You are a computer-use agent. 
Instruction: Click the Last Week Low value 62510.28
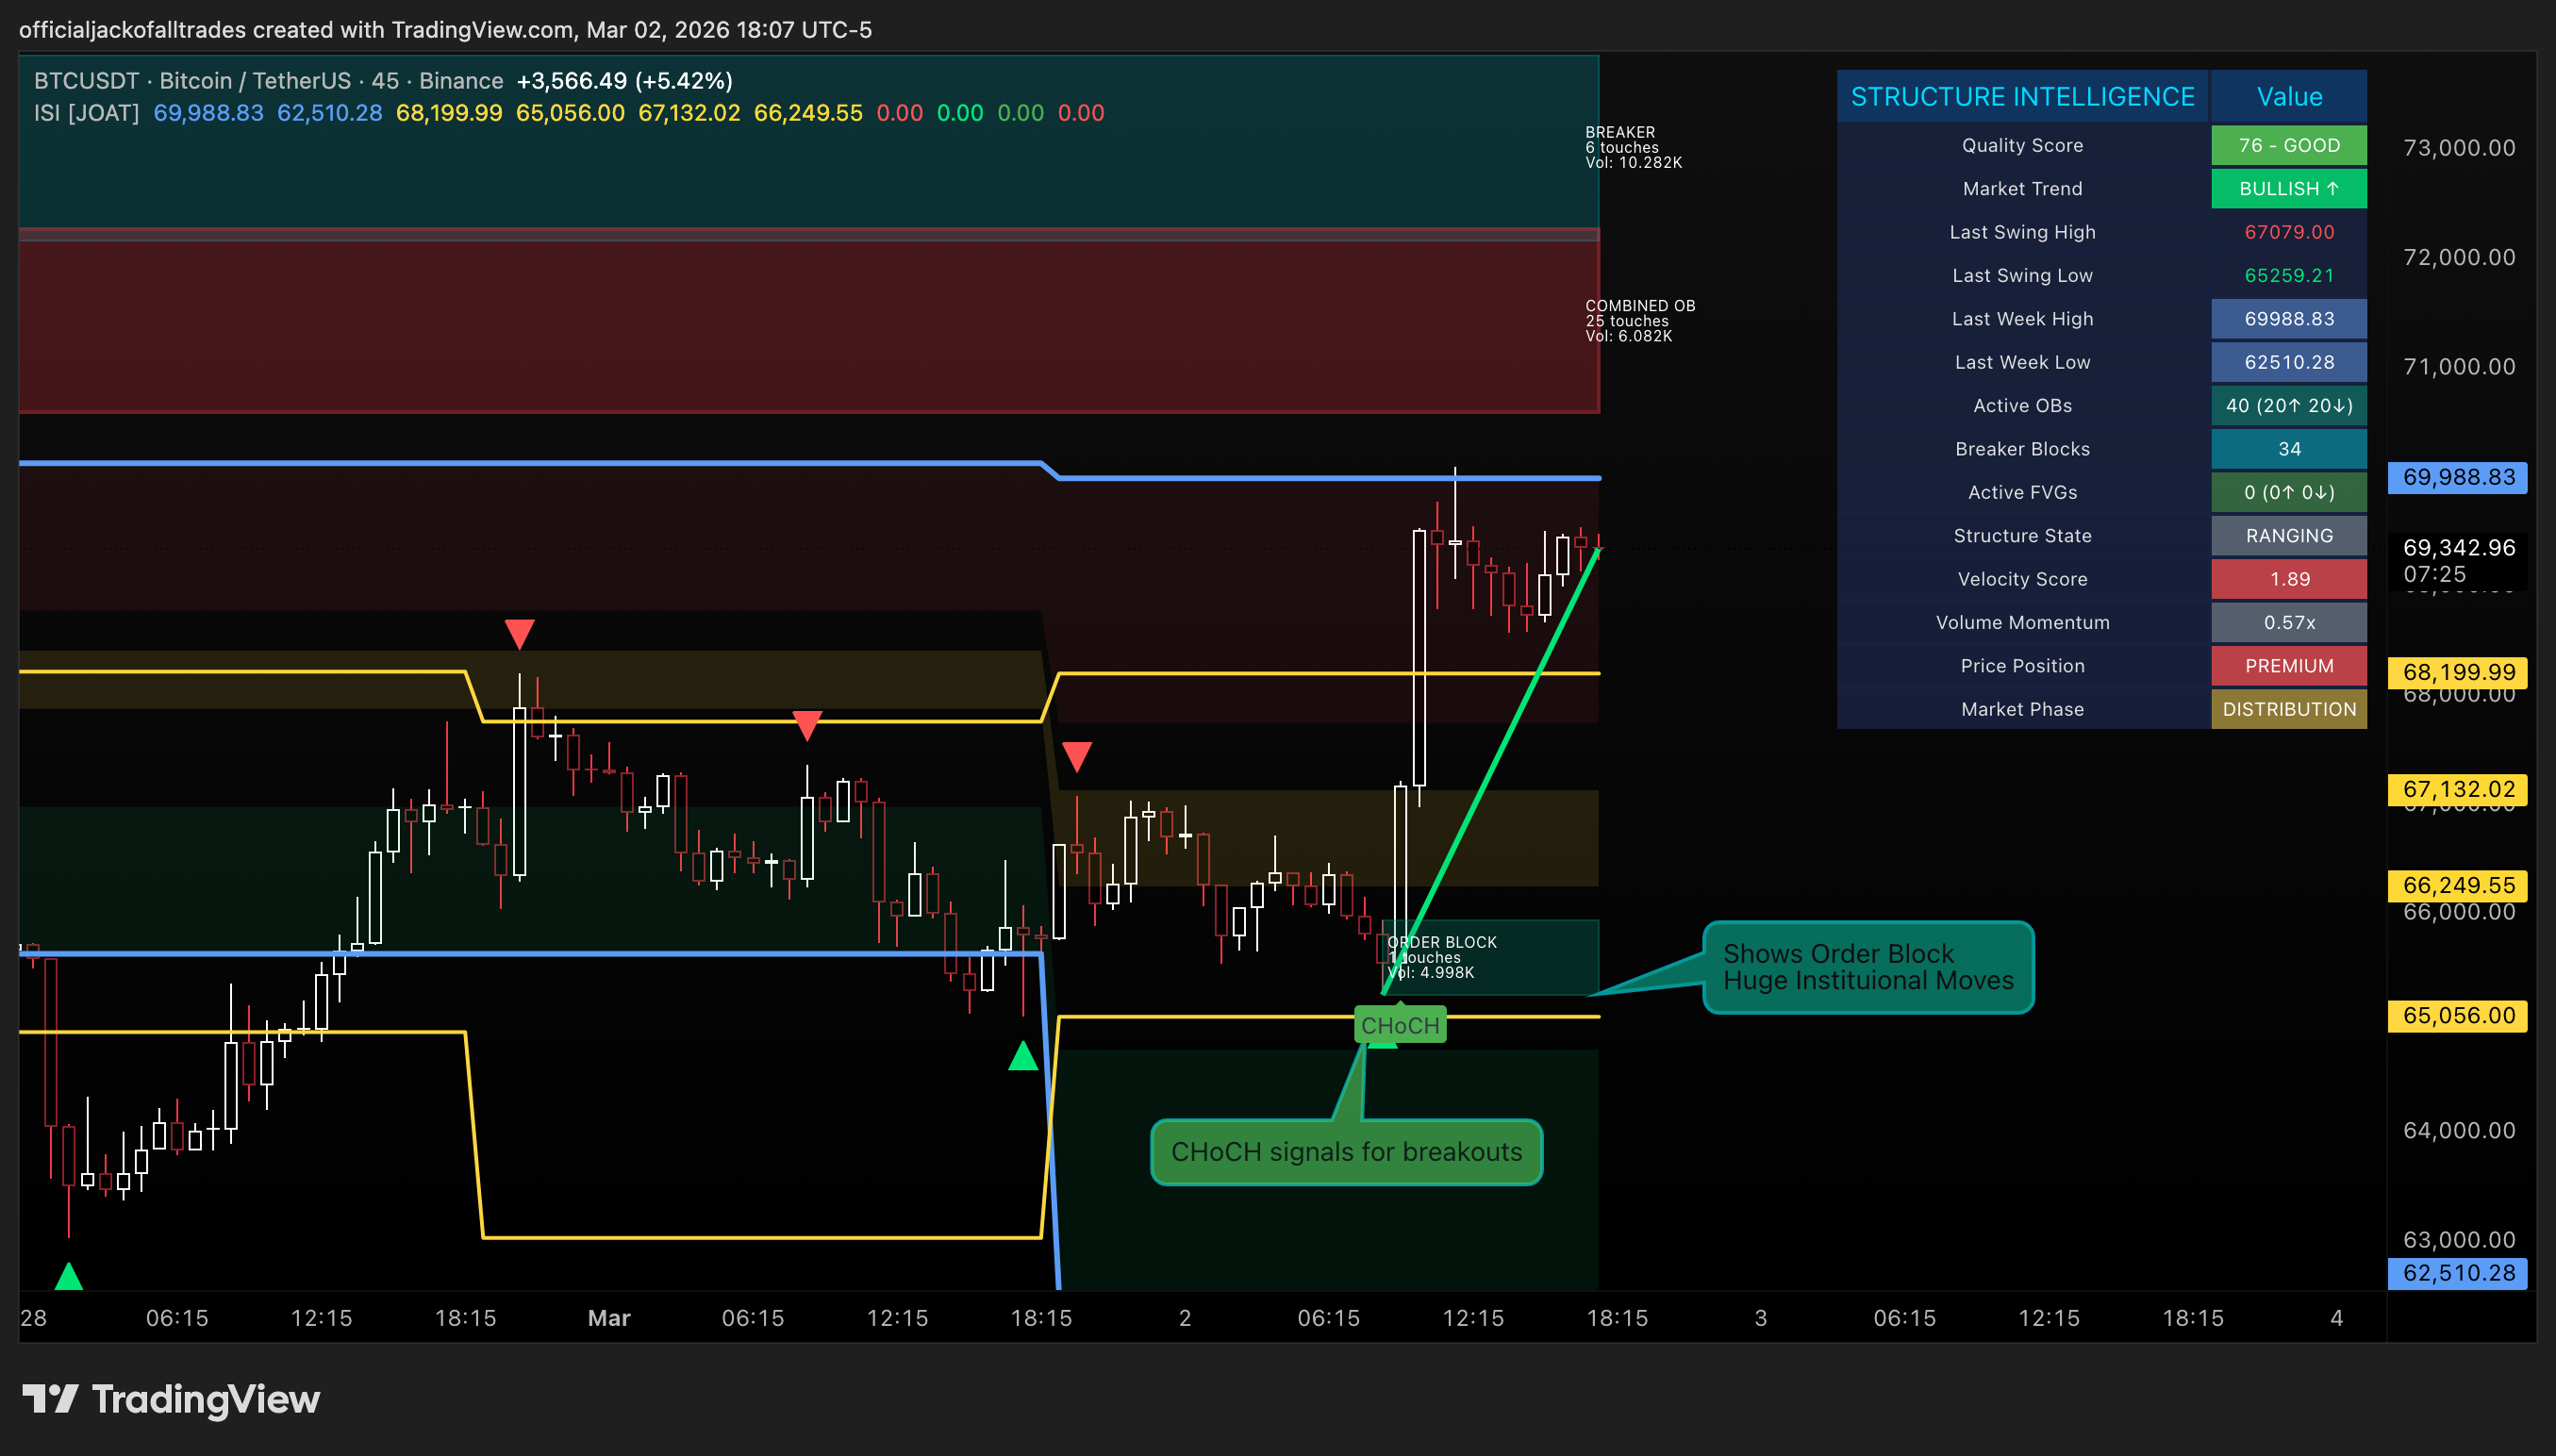(2289, 362)
